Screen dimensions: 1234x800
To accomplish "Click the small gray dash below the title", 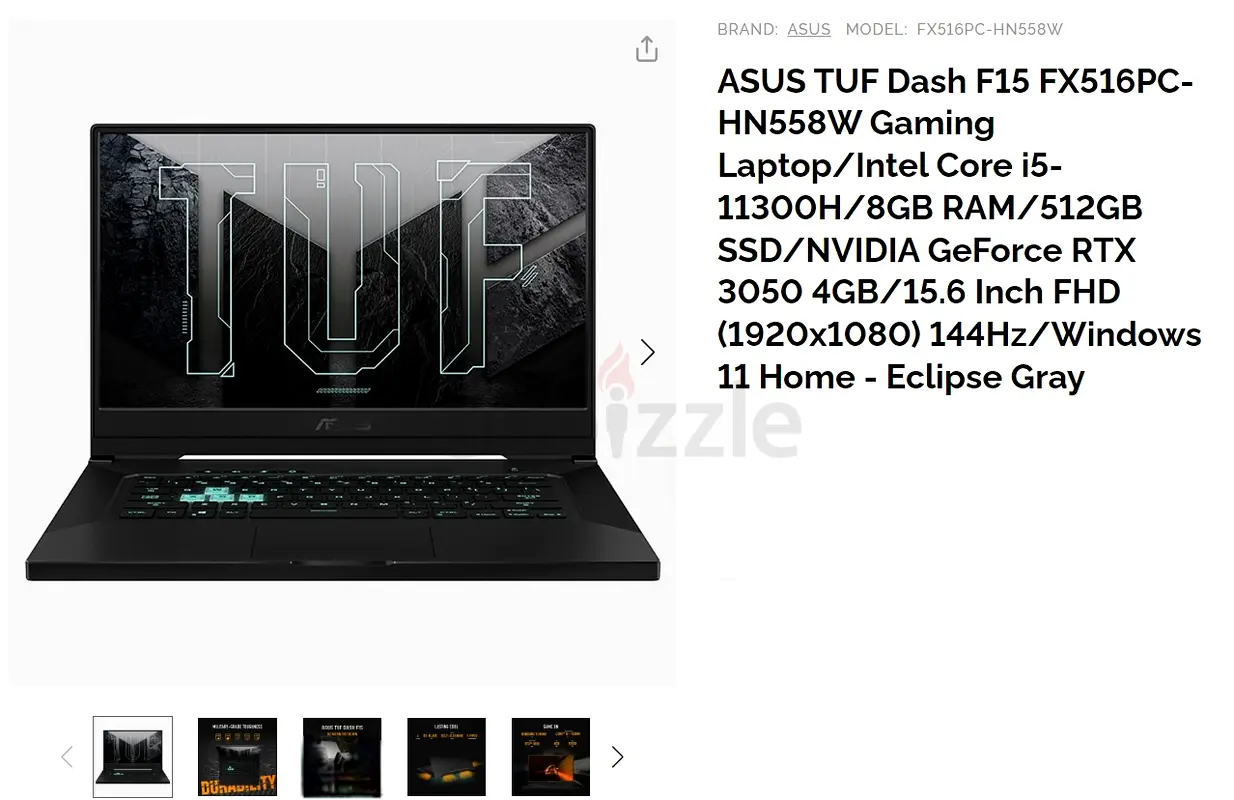I will (x=727, y=579).
